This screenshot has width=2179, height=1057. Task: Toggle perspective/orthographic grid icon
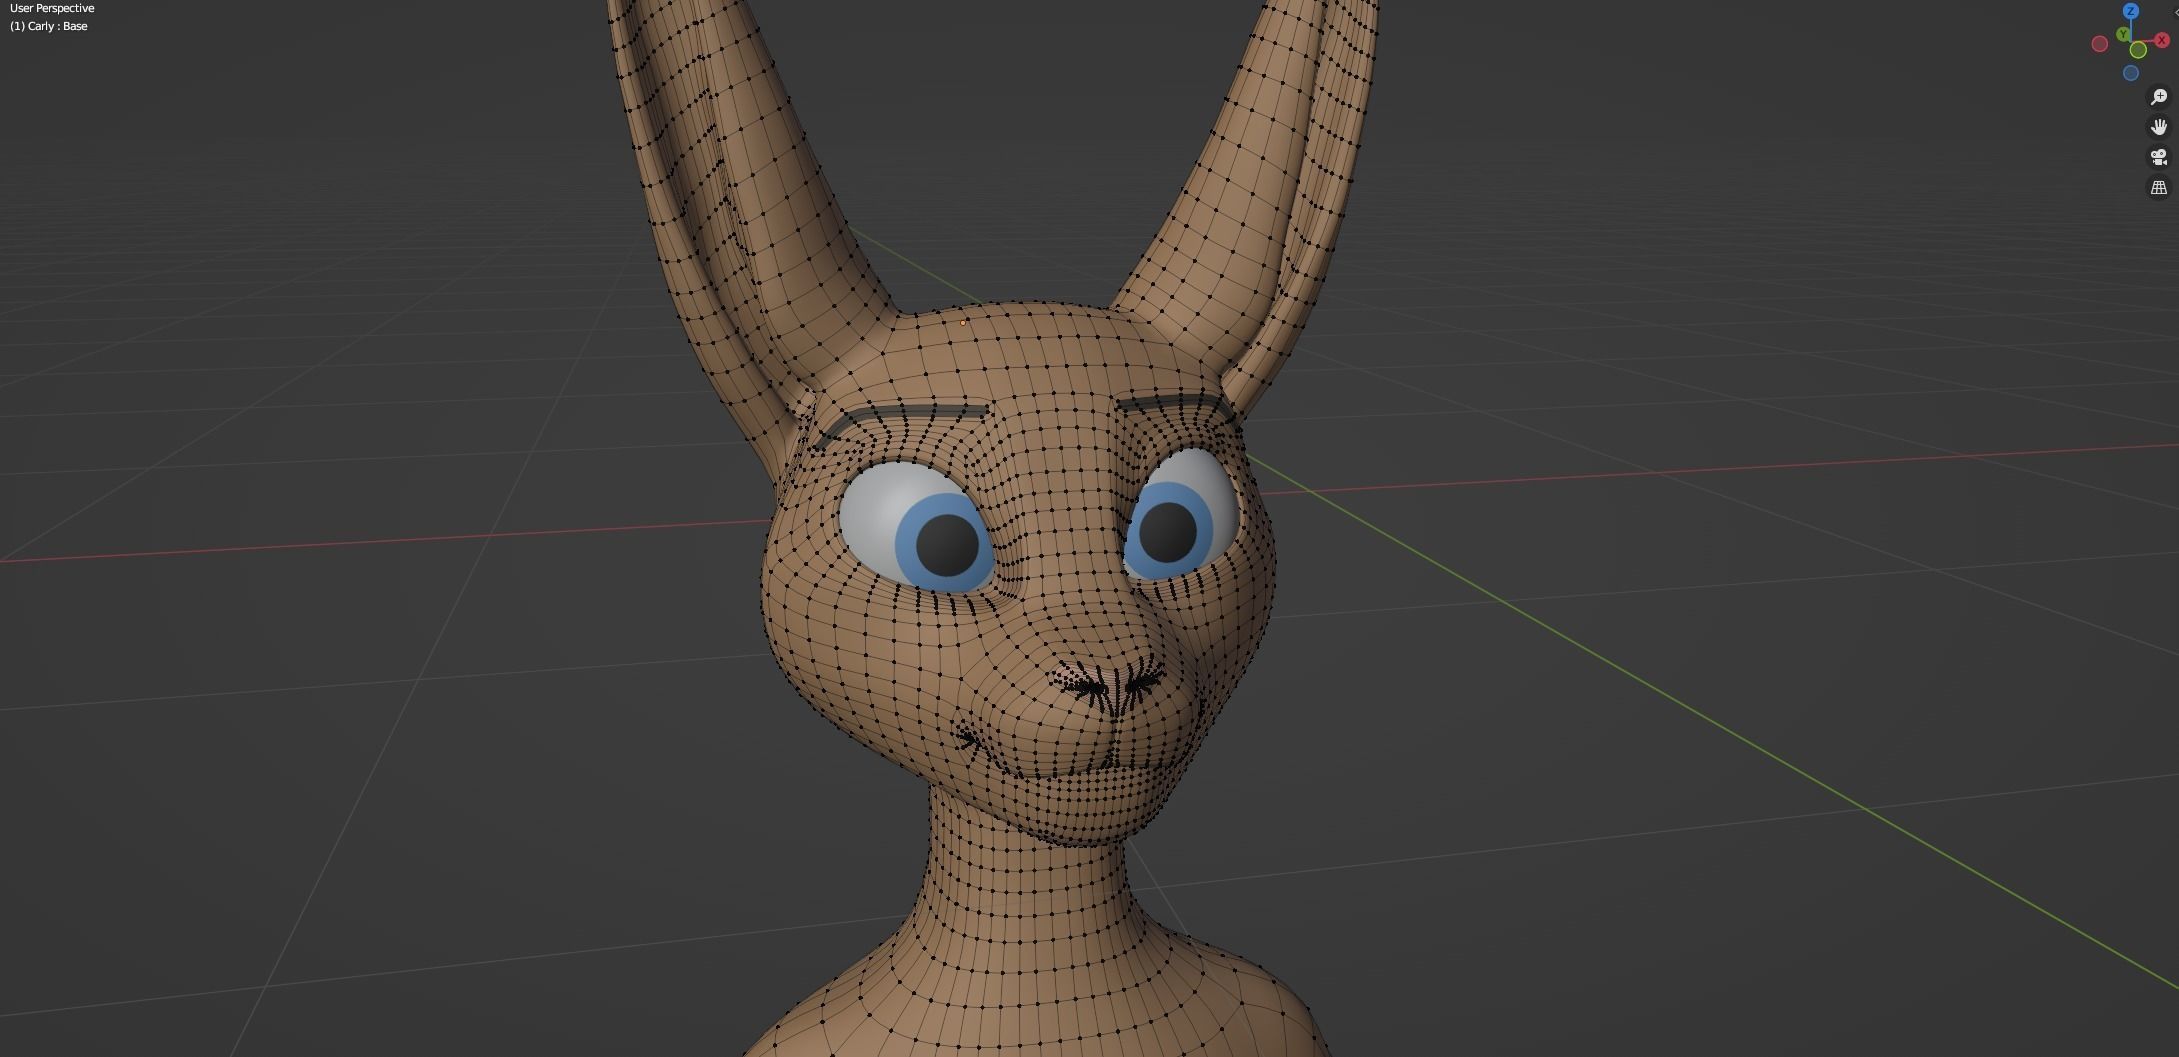(2159, 188)
